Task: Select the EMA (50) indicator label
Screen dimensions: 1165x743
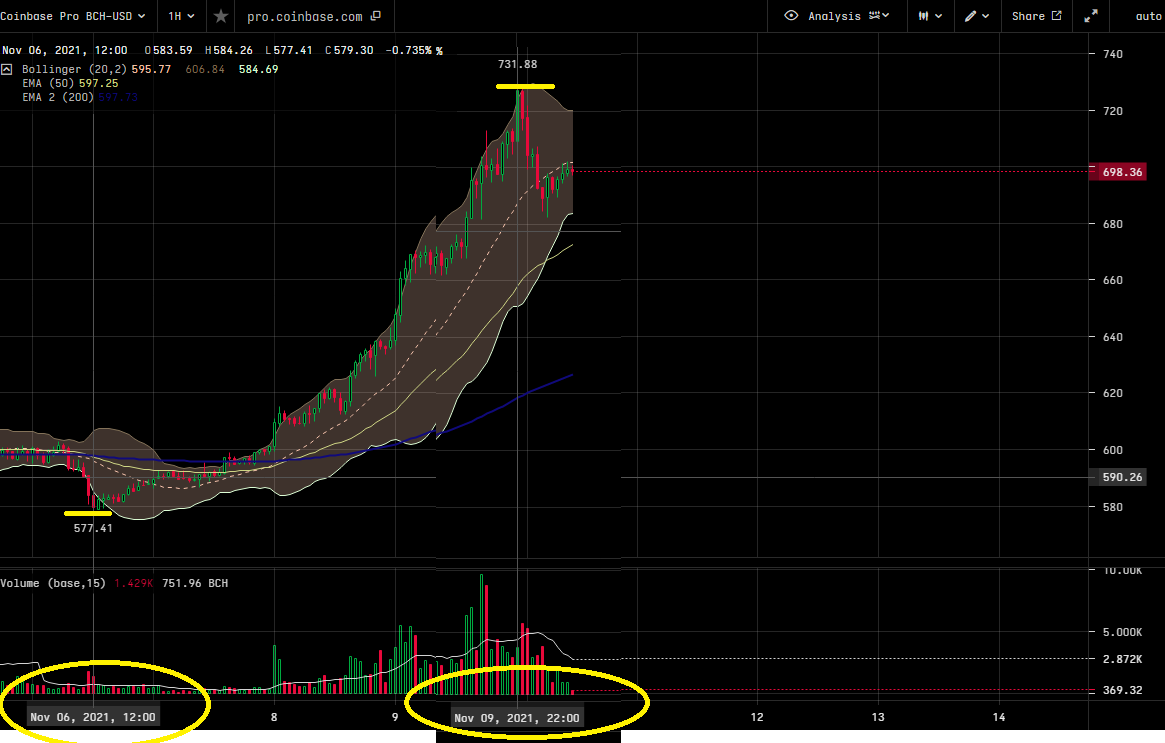Action: pos(48,83)
